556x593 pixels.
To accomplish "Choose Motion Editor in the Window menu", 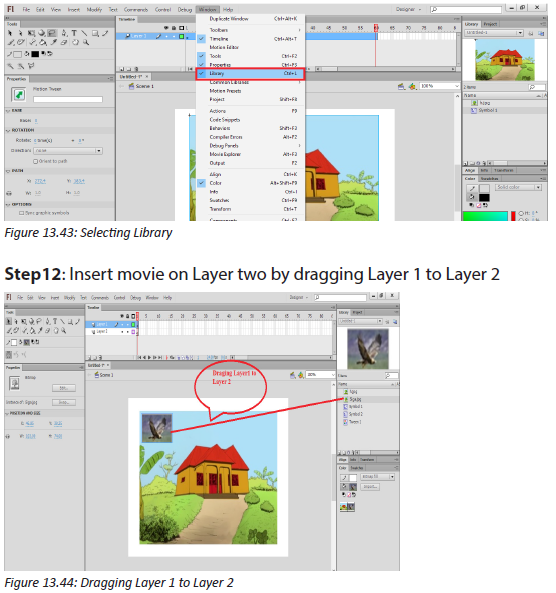I will [x=250, y=47].
